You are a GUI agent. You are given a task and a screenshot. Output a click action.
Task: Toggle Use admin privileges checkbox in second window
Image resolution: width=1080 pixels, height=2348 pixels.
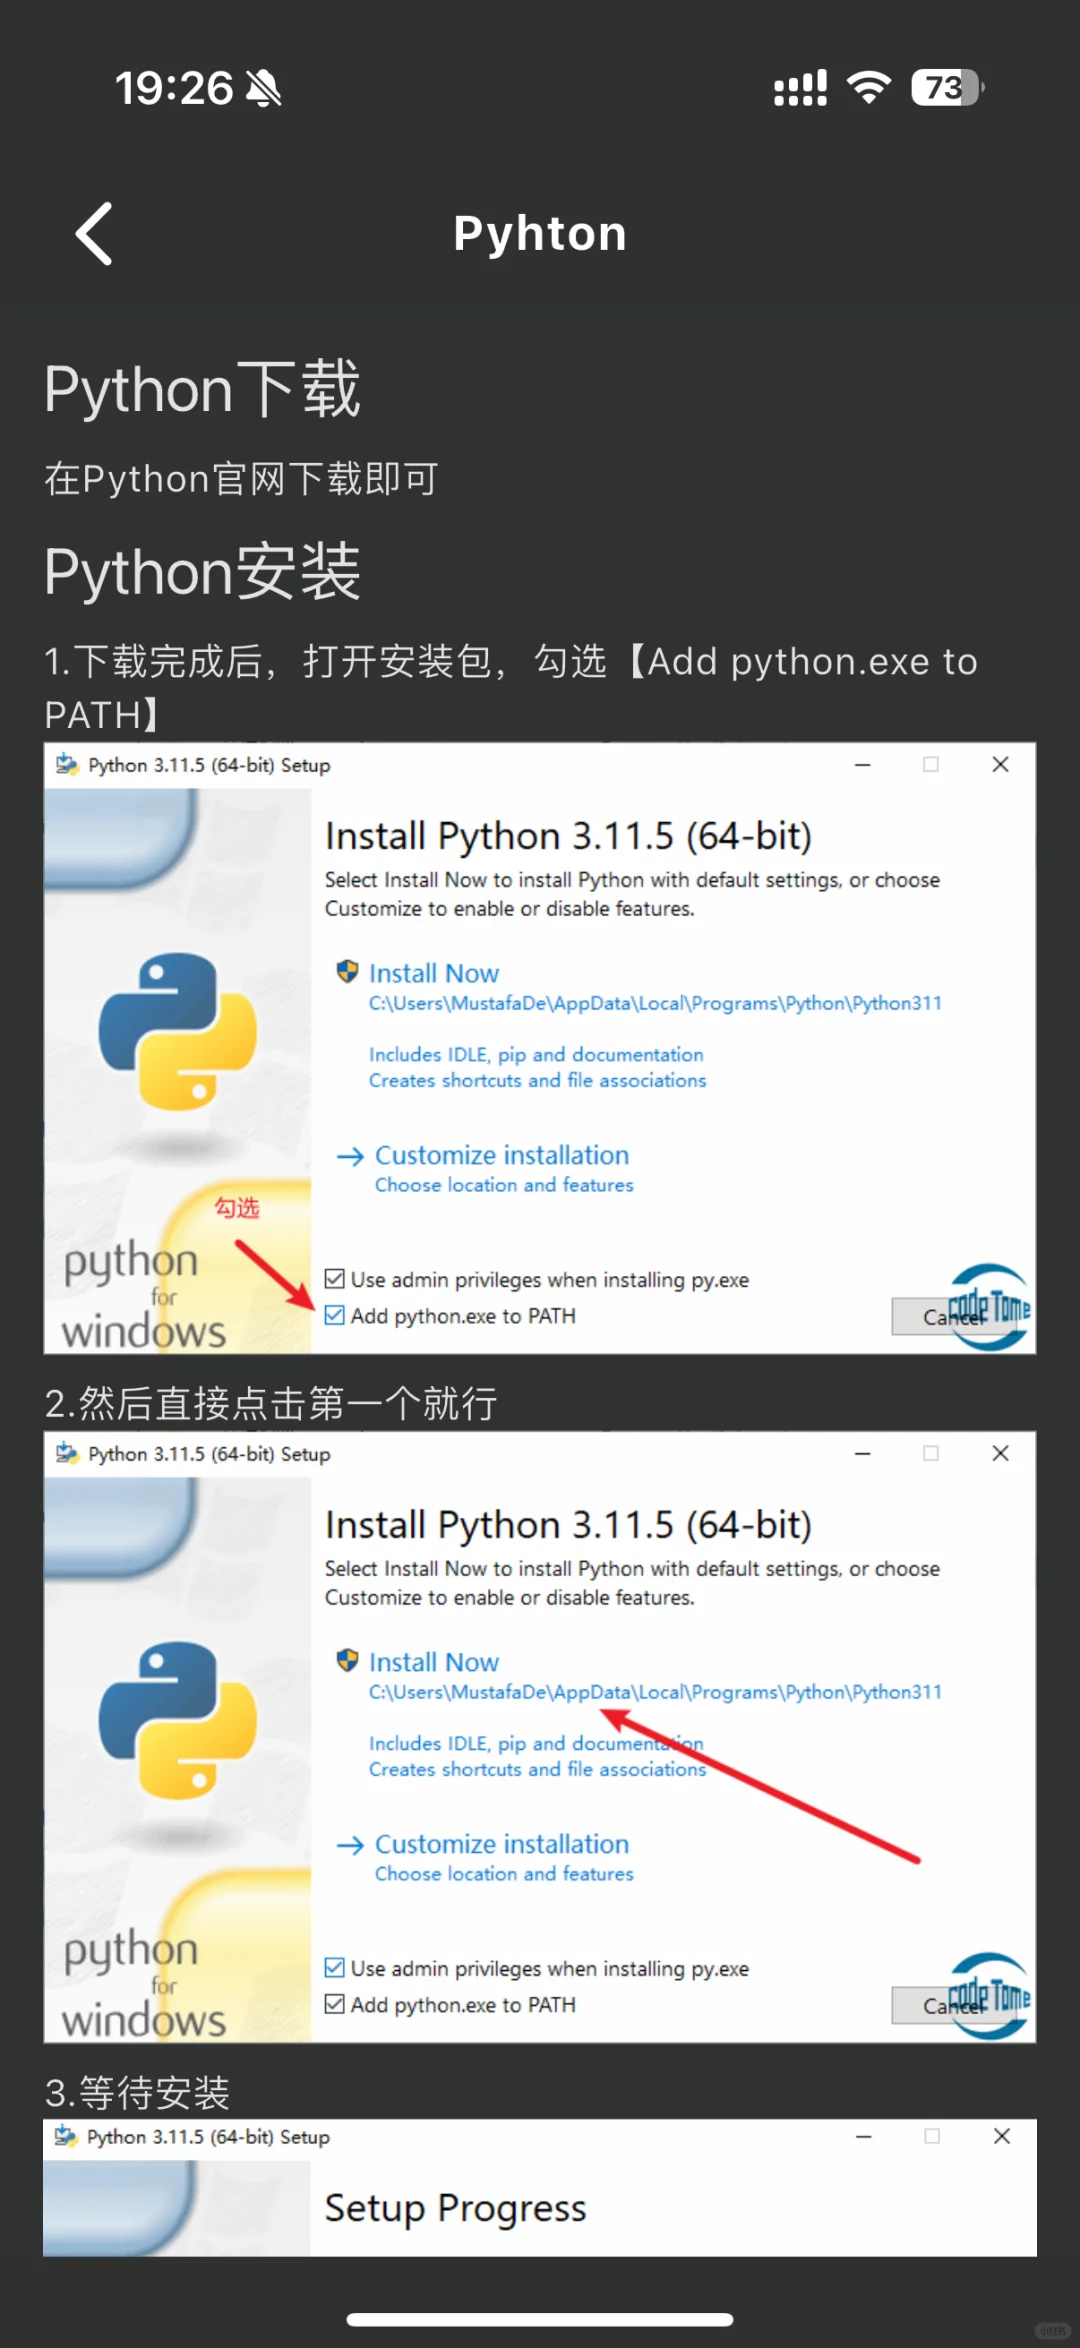pyautogui.click(x=335, y=1968)
